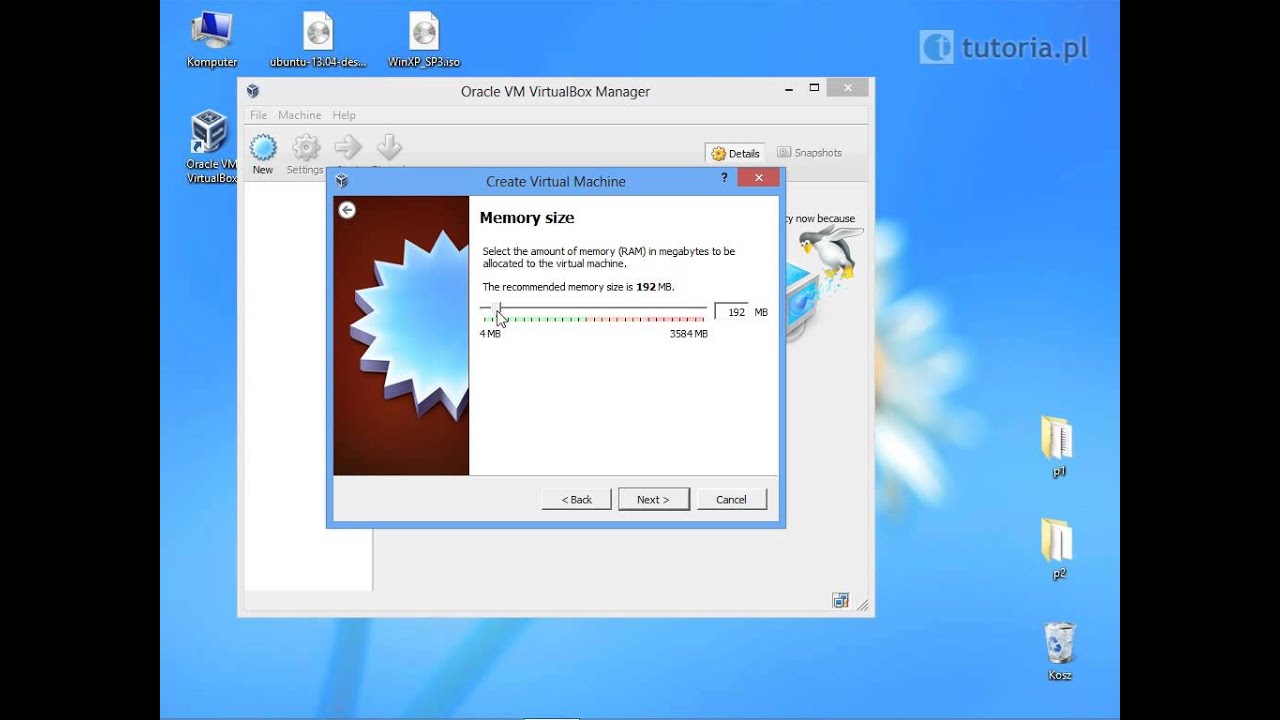Select the p1 folder on the desktop
Viewport: 1280px width, 720px height.
click(1058, 446)
